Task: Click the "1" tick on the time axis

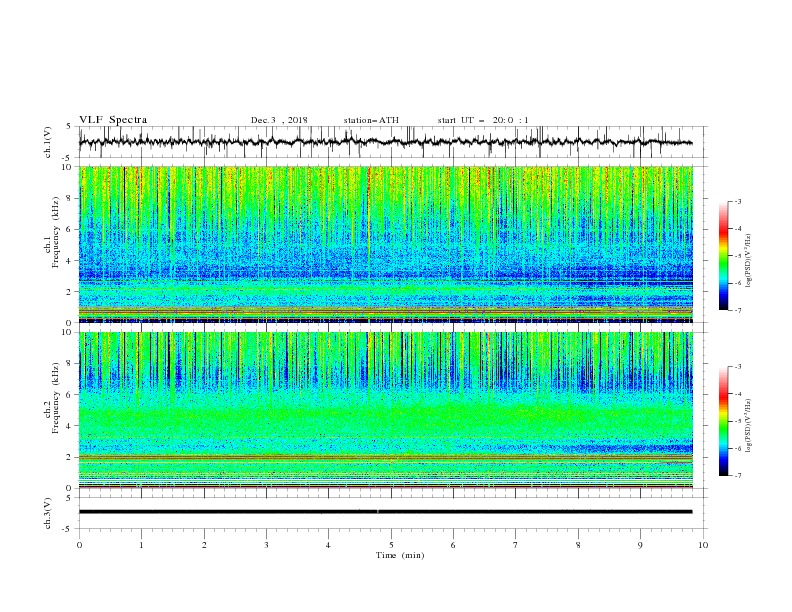Action: pos(141,545)
